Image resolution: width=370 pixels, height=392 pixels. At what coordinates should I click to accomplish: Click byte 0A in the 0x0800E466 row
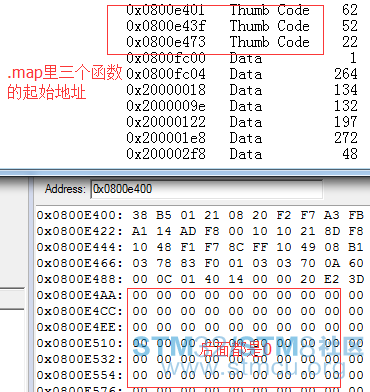coord(332,263)
